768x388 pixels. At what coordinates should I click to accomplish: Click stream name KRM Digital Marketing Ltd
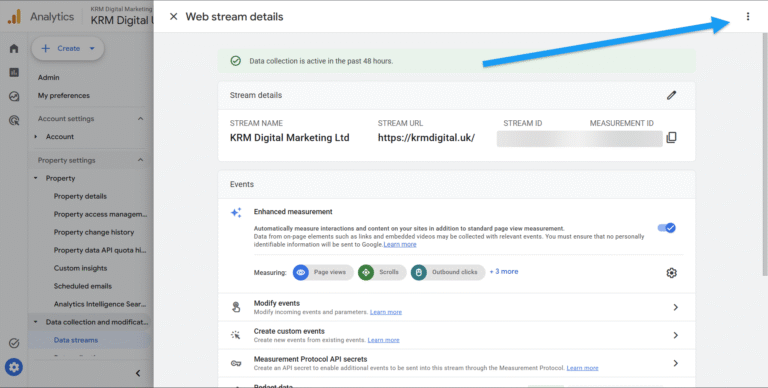(x=289, y=138)
